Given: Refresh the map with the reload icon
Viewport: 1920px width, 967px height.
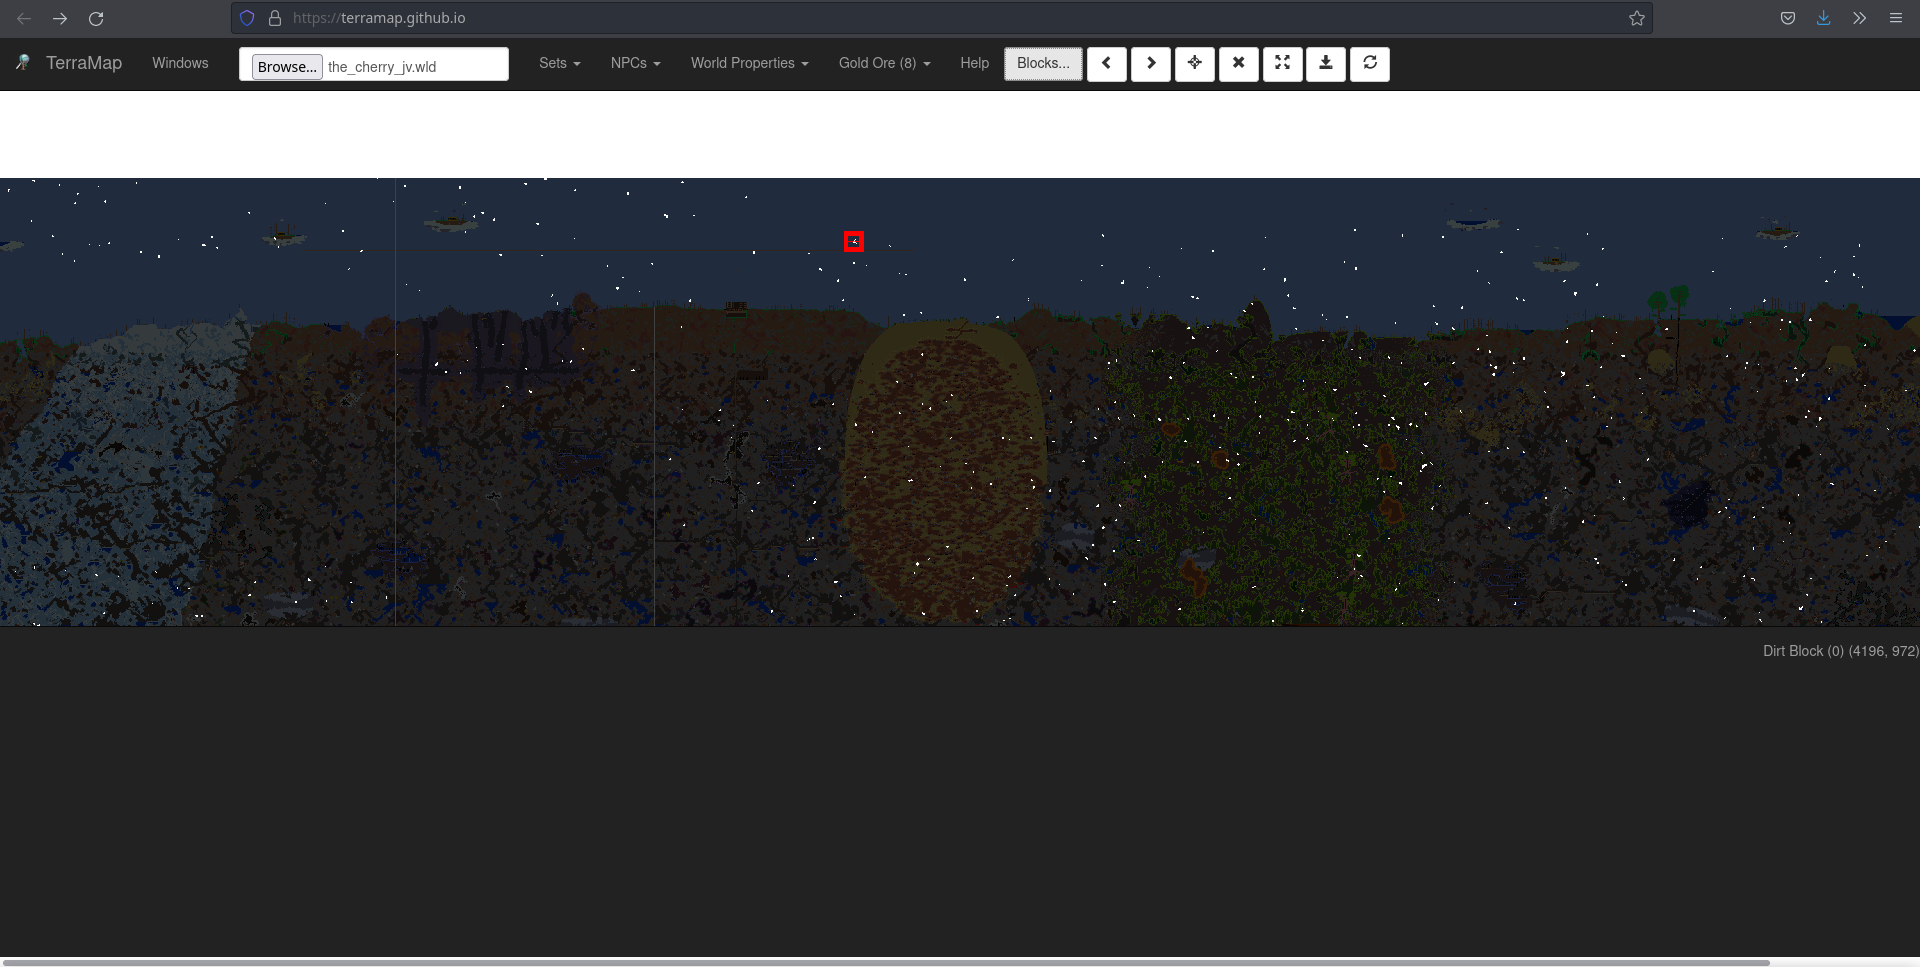Looking at the screenshot, I should point(1370,63).
